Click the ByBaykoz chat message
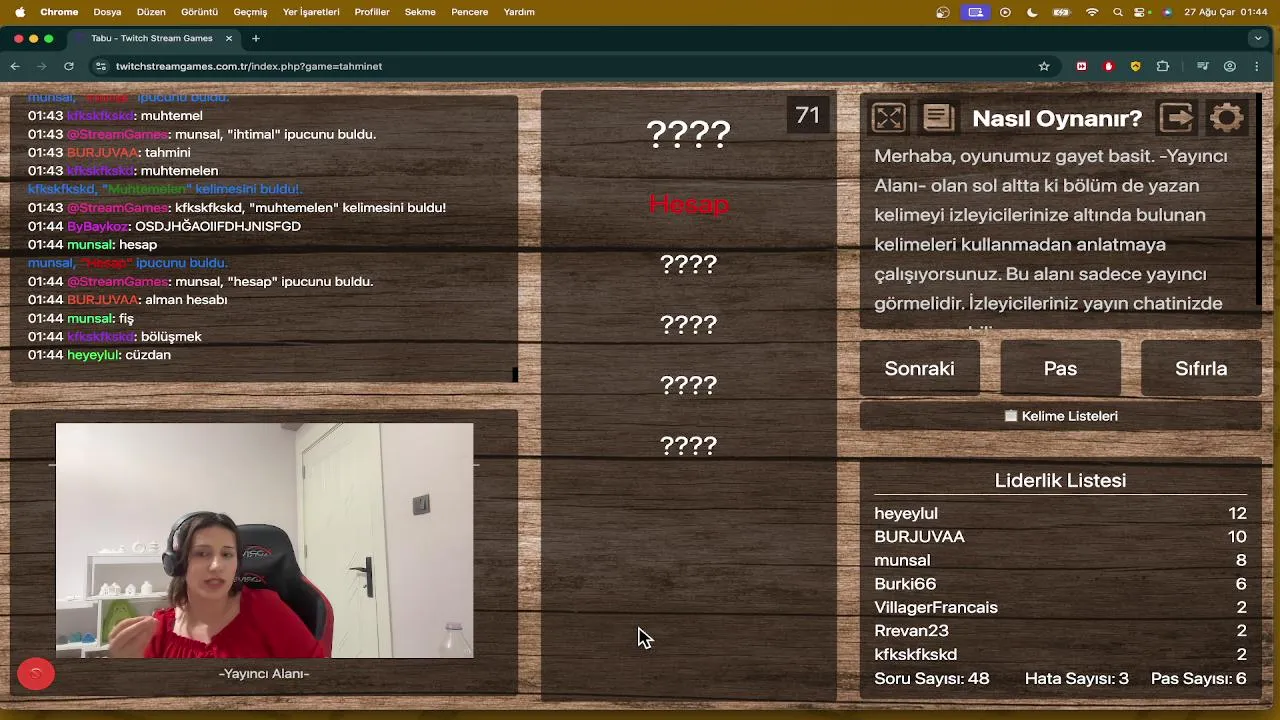The image size is (1280, 720). [164, 226]
